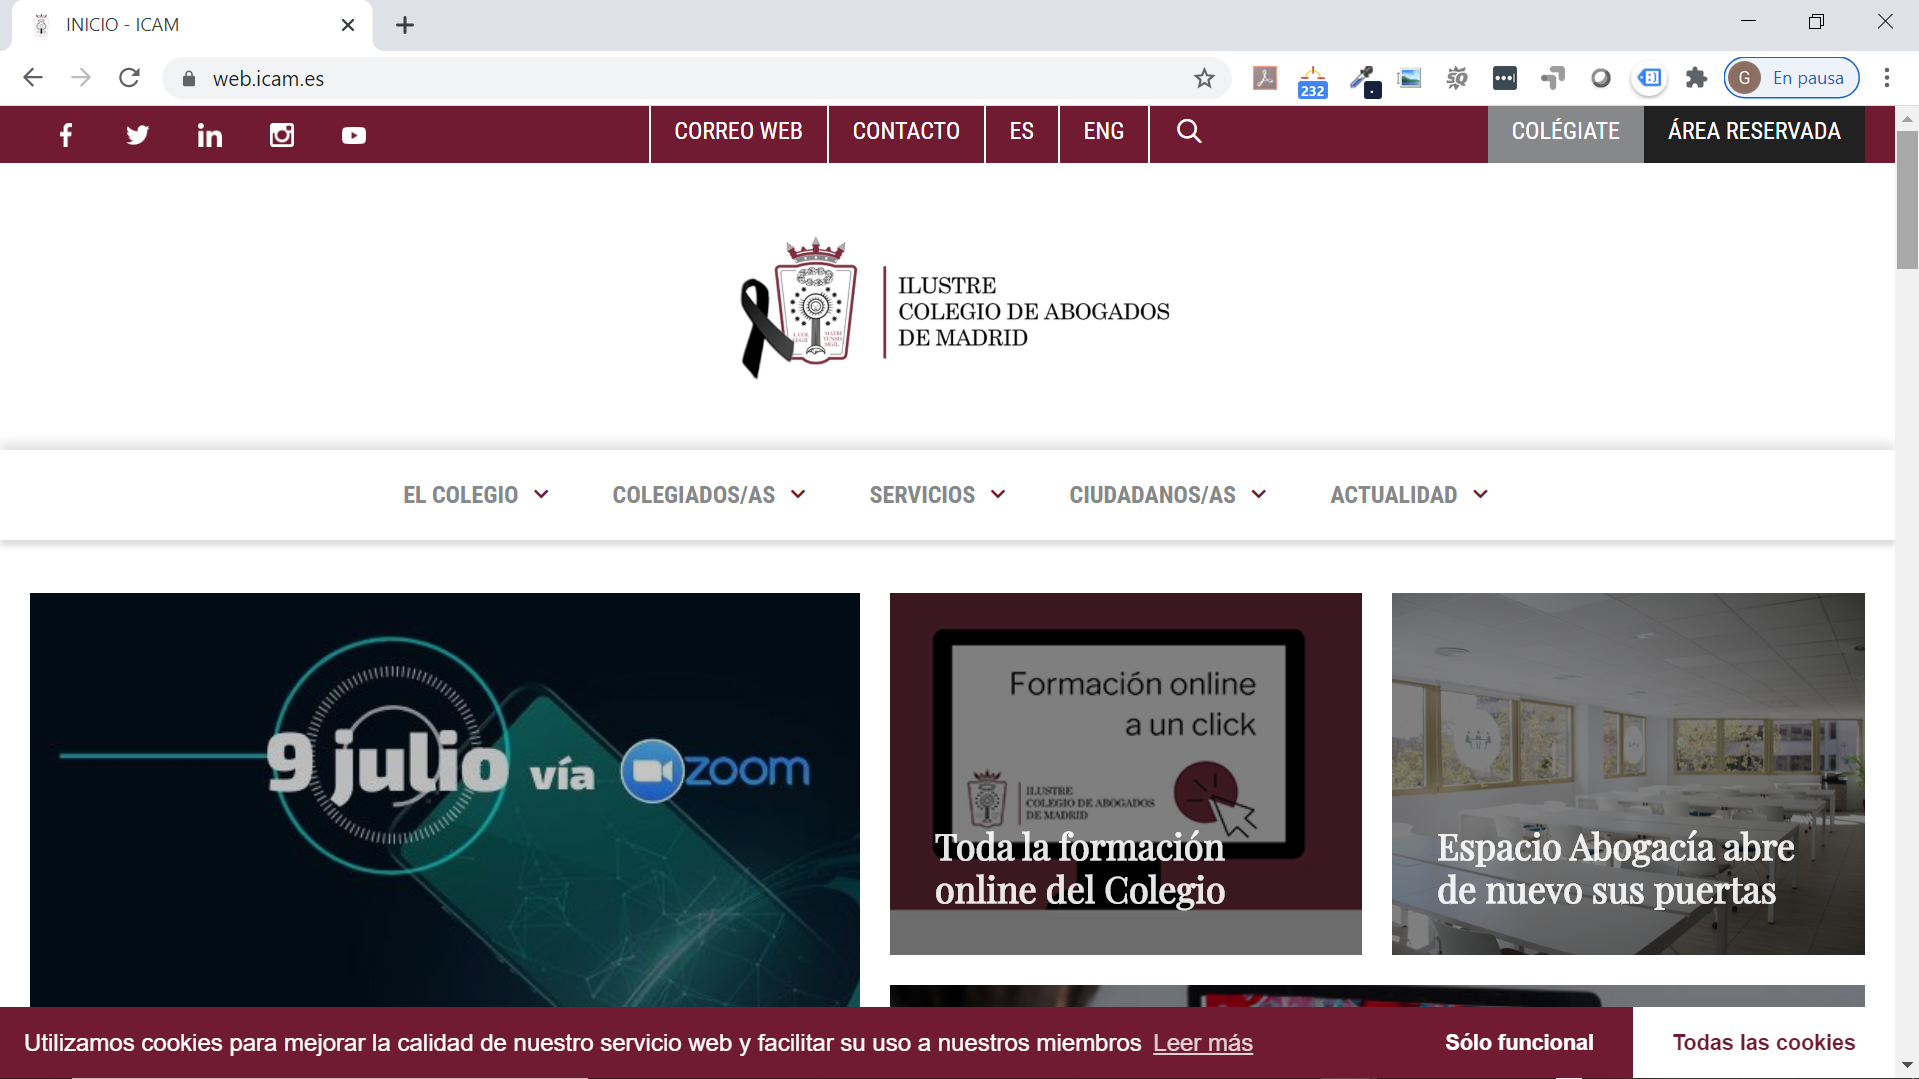The width and height of the screenshot is (1919, 1079).
Task: Click the color picker pen extension
Action: (x=1364, y=80)
